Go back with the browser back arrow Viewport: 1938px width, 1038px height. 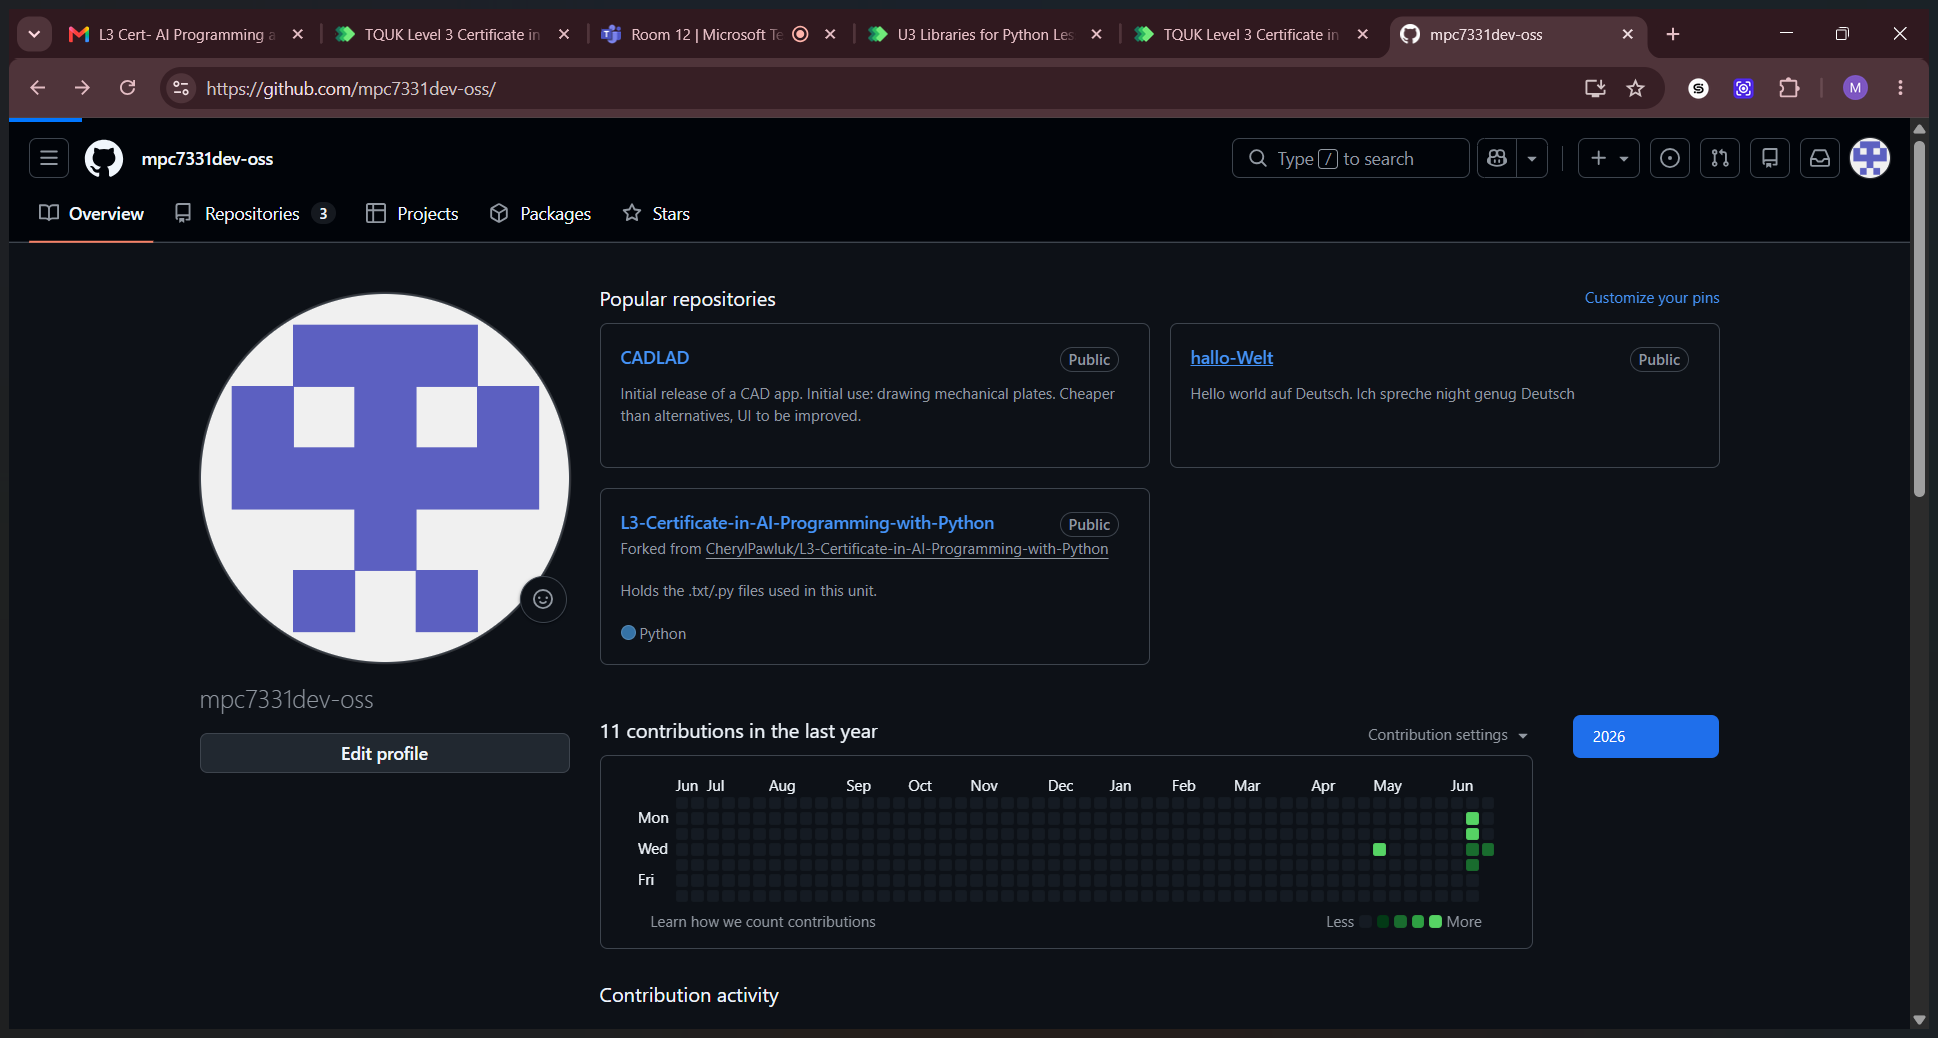coord(38,88)
